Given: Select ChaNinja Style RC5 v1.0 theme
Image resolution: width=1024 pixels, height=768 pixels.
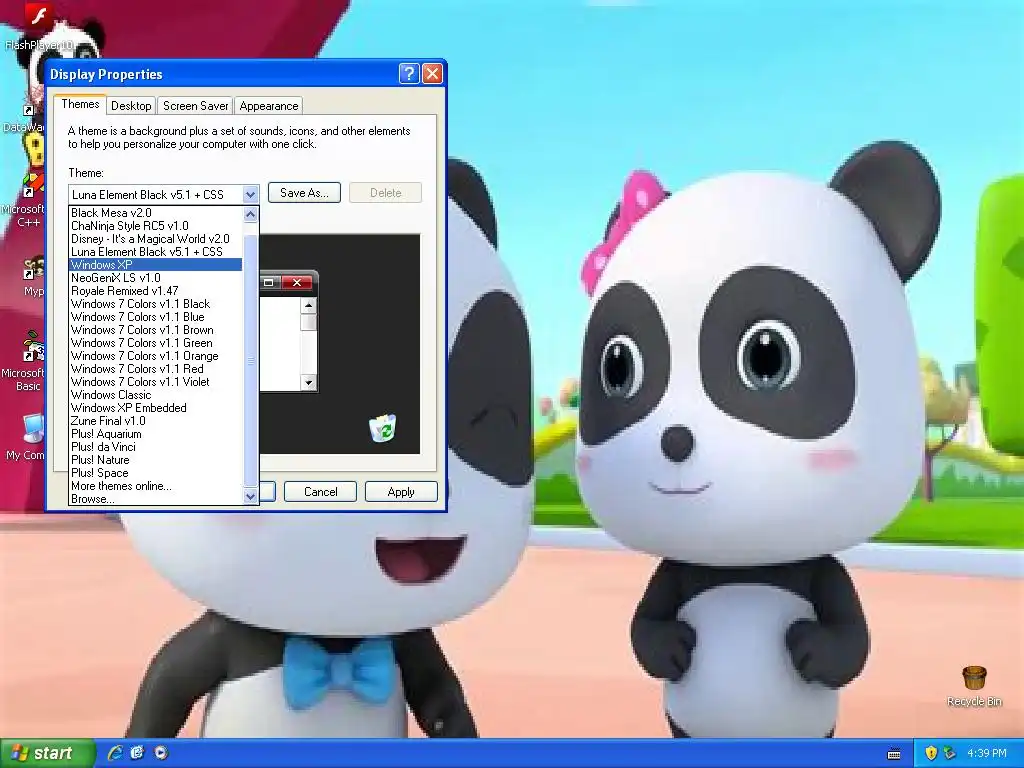Looking at the screenshot, I should [155, 226].
